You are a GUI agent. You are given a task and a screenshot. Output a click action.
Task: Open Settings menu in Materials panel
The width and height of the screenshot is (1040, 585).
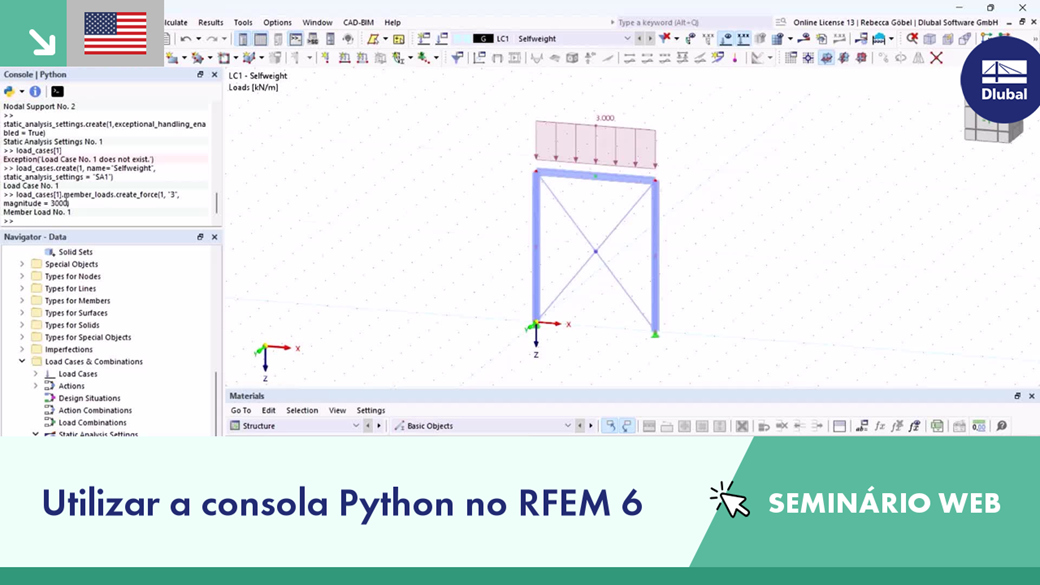370,411
